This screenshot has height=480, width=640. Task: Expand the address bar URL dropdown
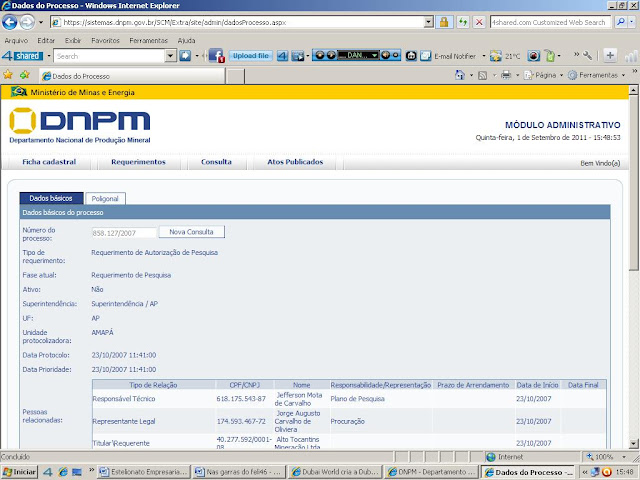(x=428, y=22)
